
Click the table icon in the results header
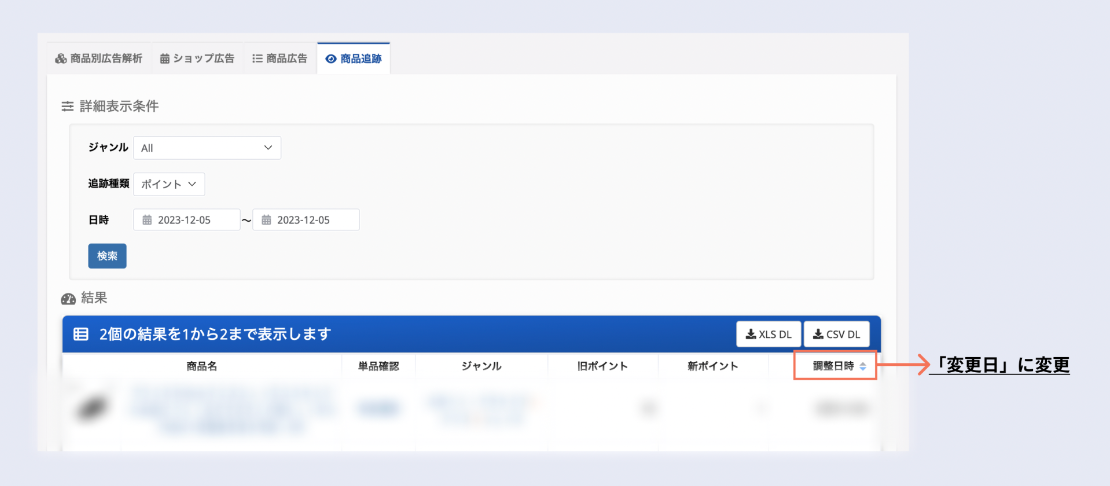tap(81, 334)
